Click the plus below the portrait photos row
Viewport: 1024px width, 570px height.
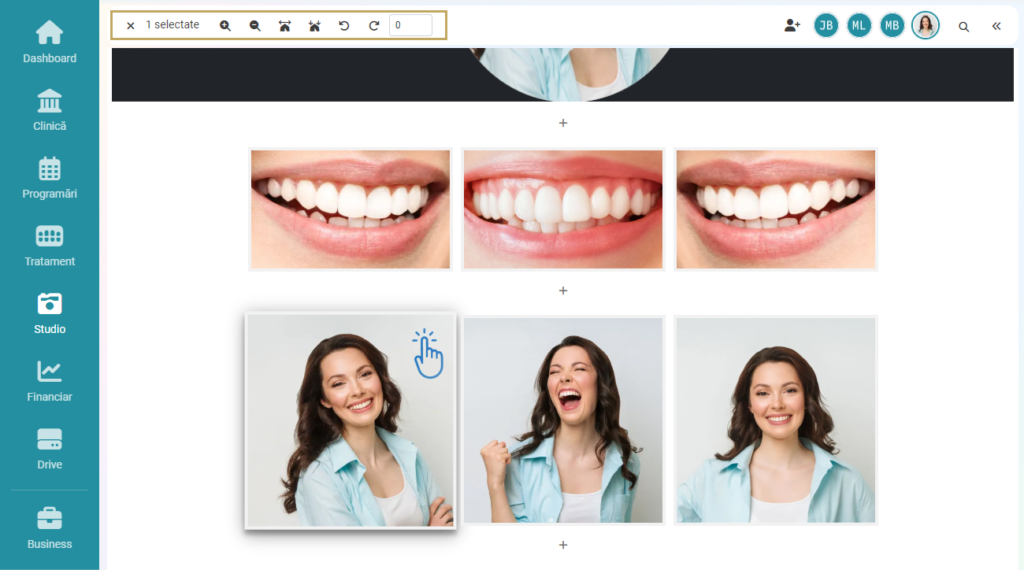[563, 545]
